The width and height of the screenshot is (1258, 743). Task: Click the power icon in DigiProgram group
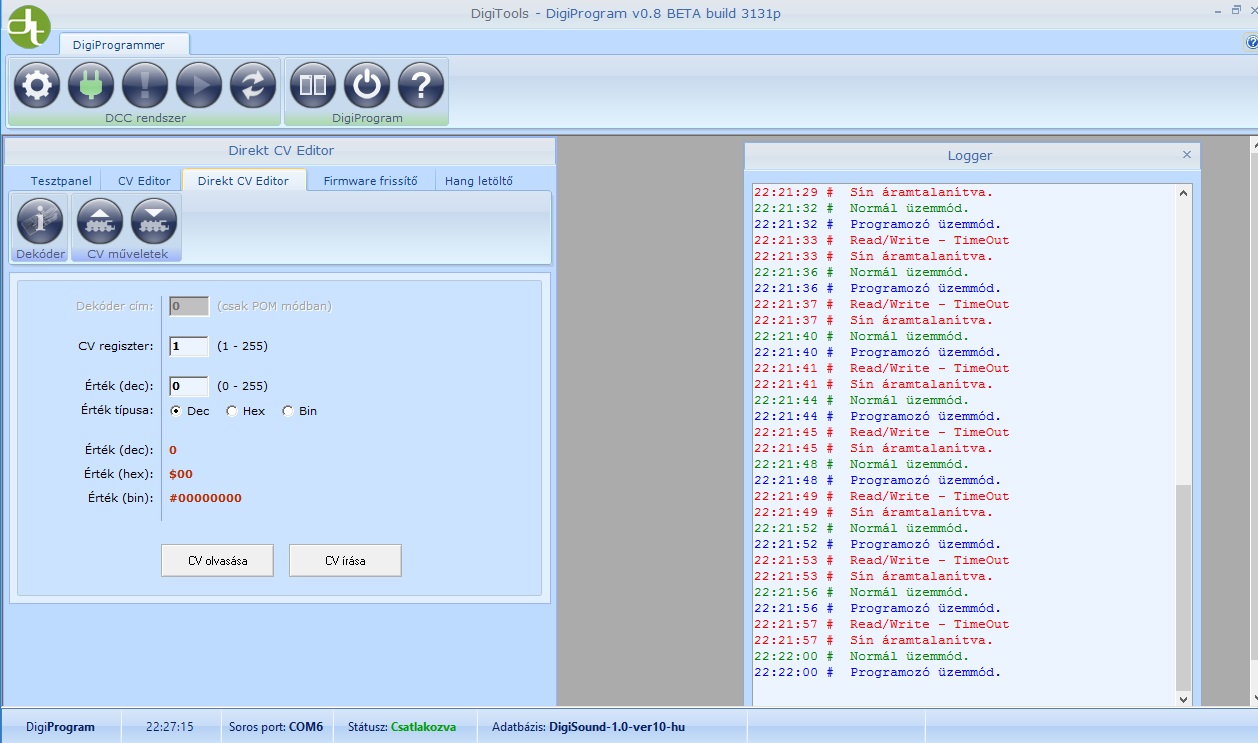tap(367, 85)
